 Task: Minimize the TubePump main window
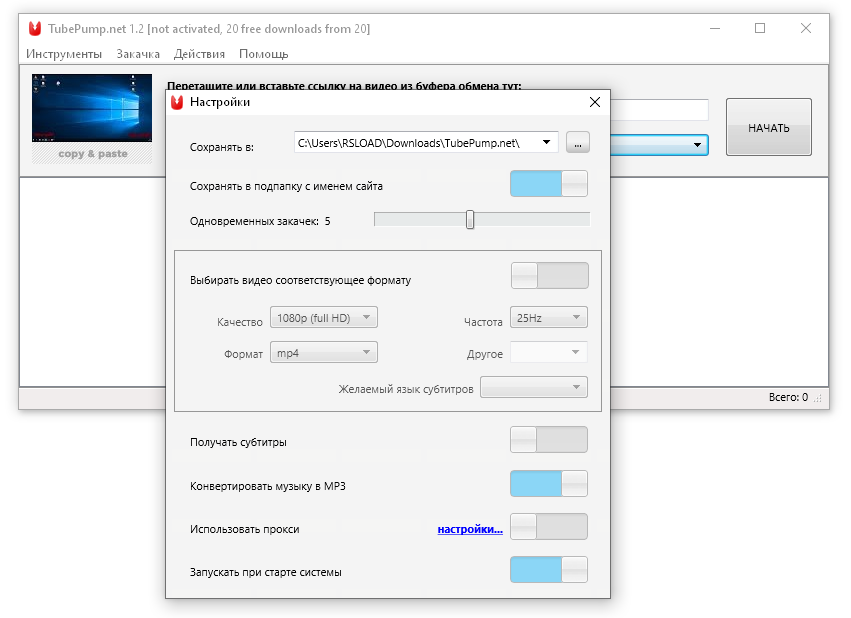715,28
